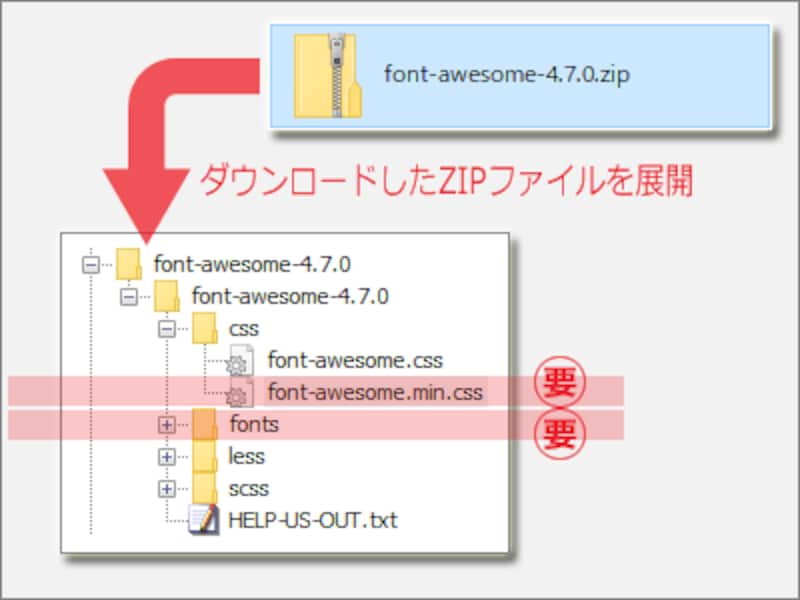Select the css tree label

(244, 329)
